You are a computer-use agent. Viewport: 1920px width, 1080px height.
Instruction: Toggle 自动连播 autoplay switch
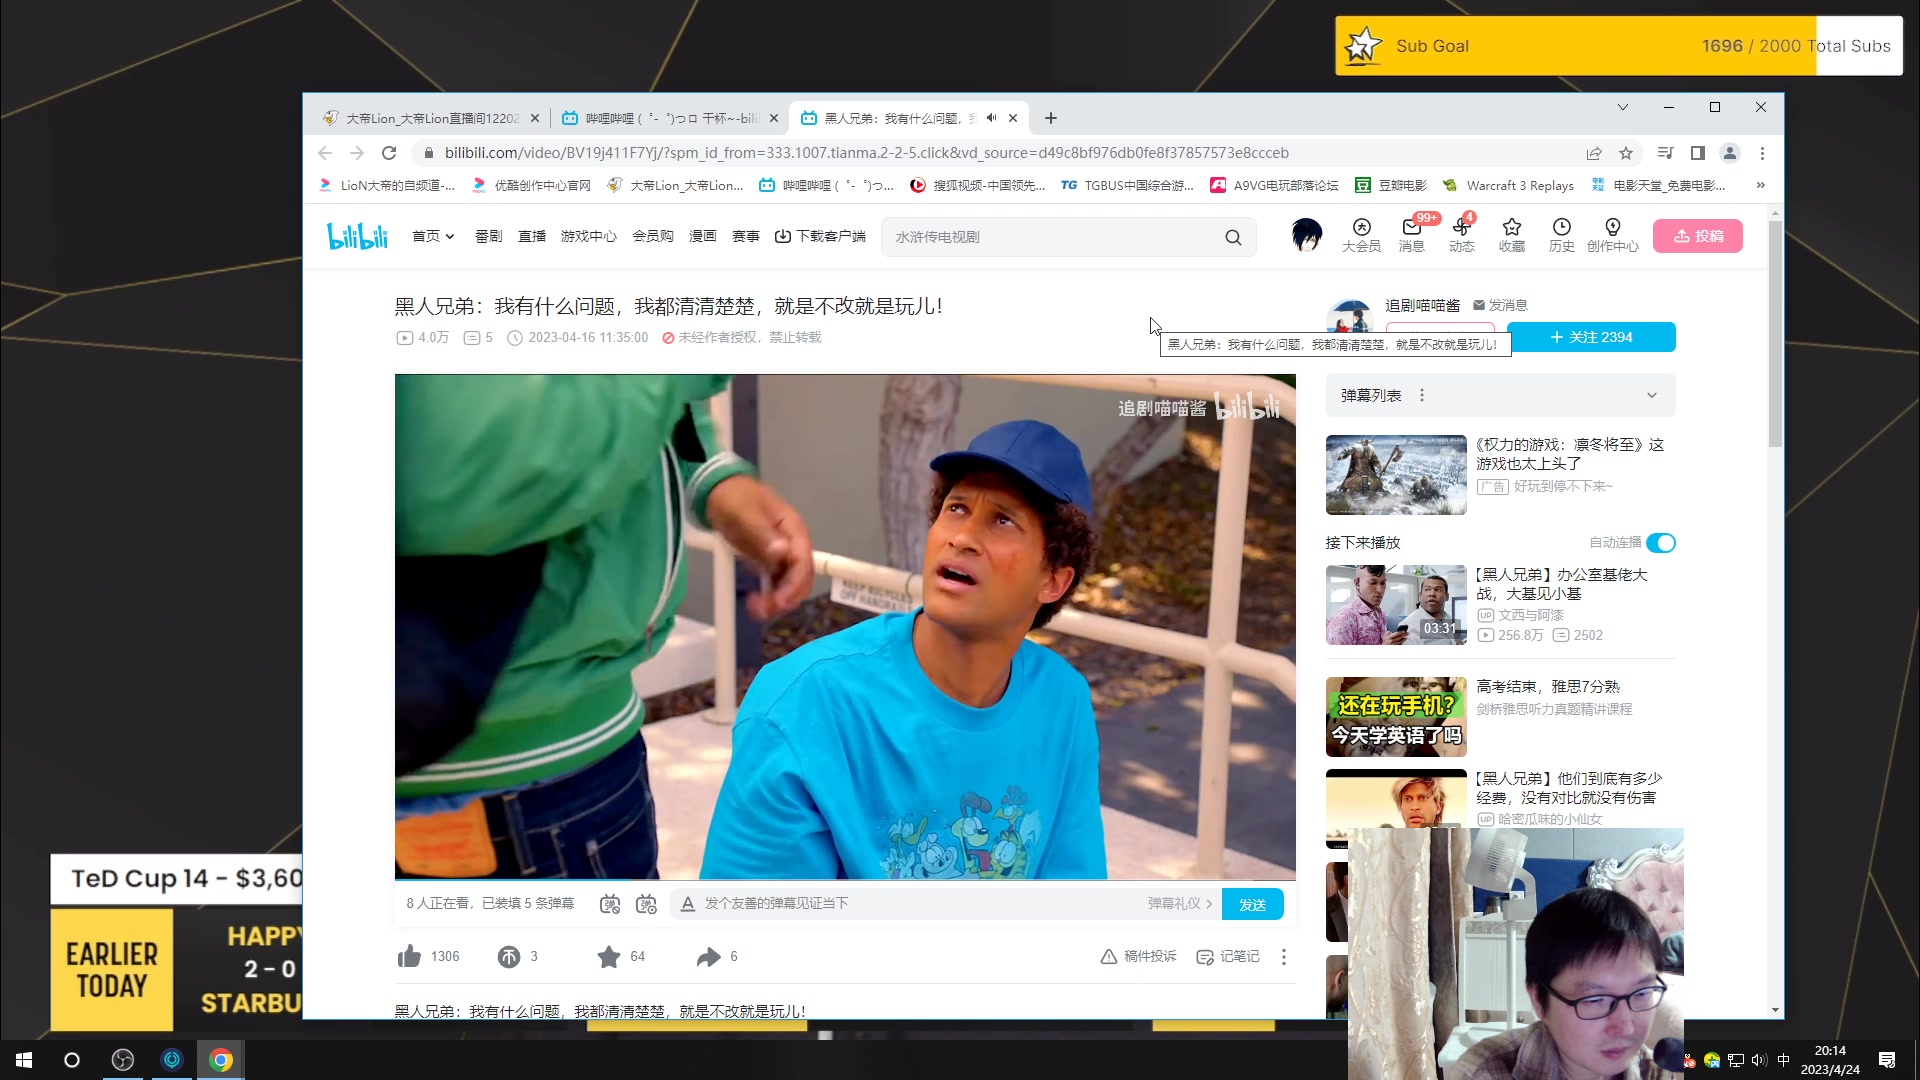tap(1661, 543)
